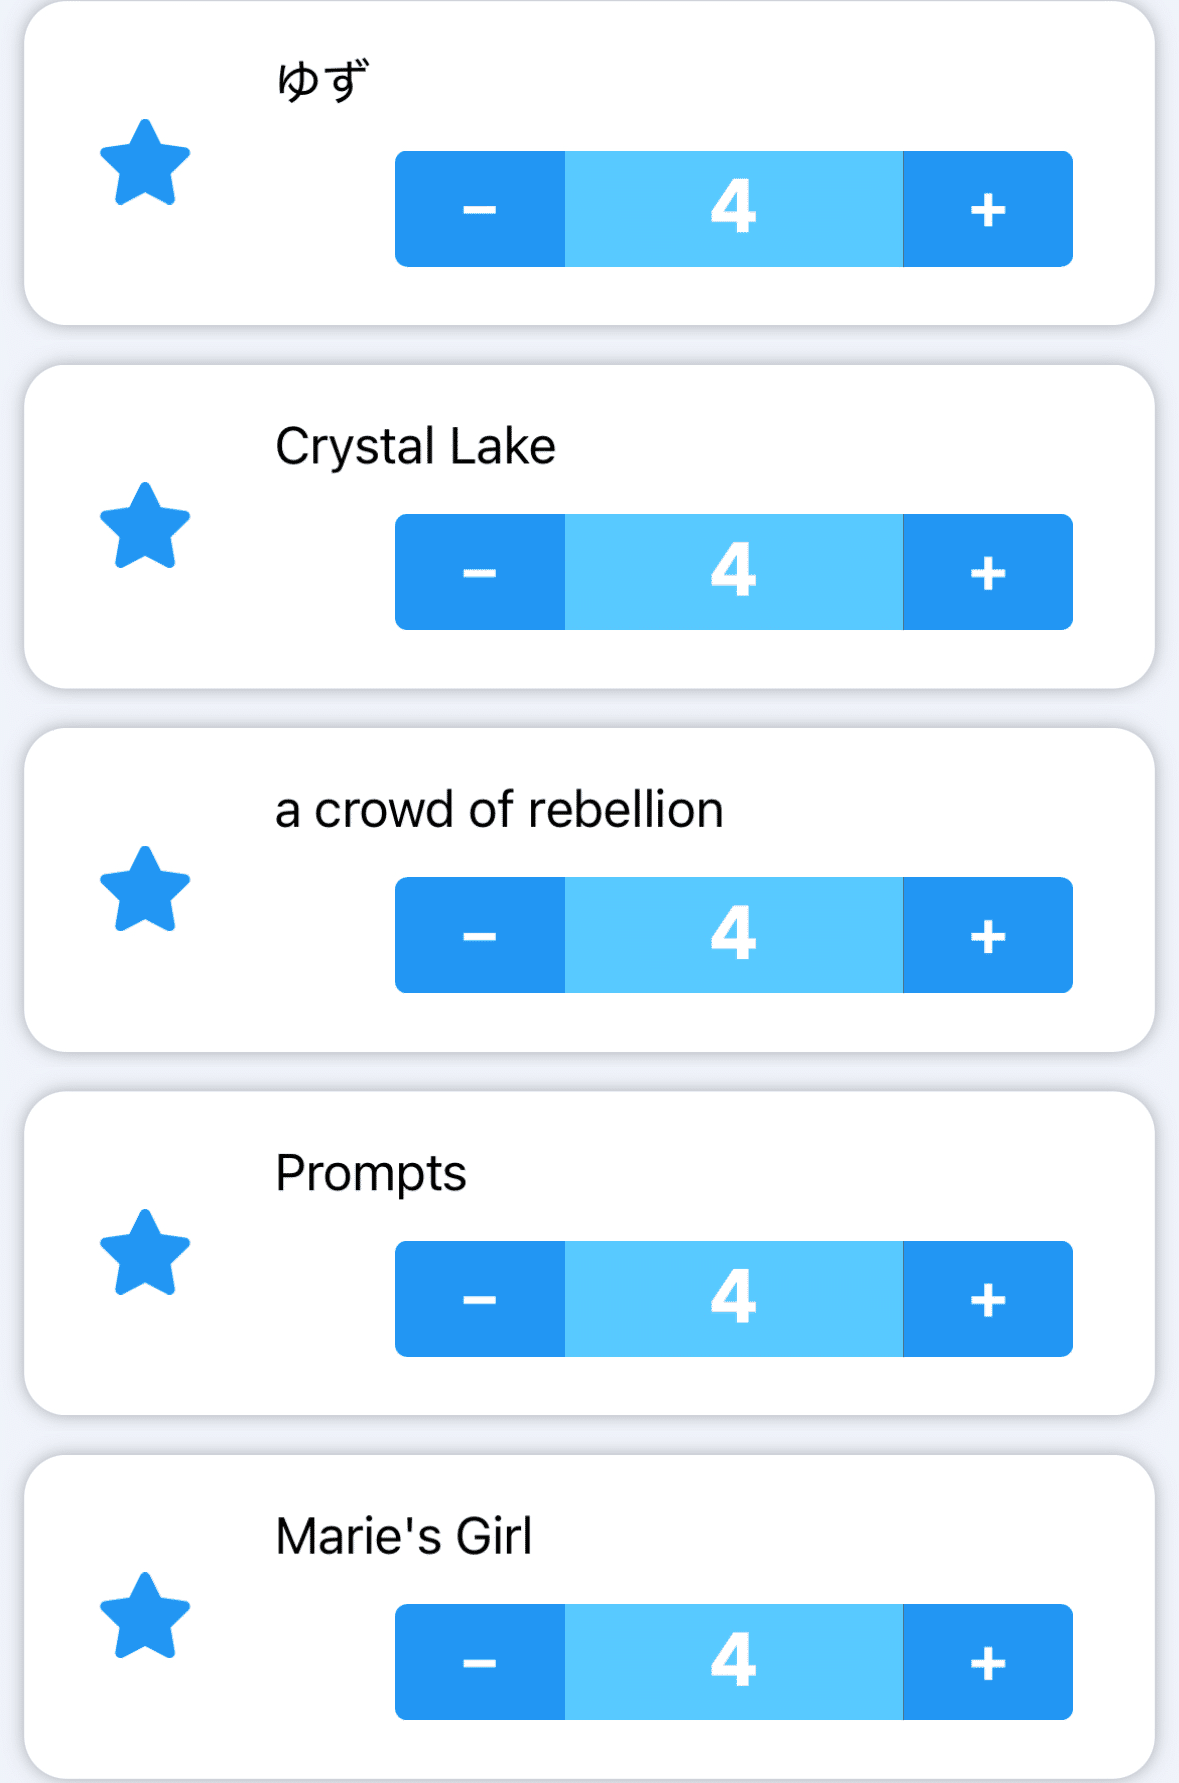This screenshot has height=1783, width=1179.
Task: Lower Marie's Girl count by one
Action: (480, 1662)
